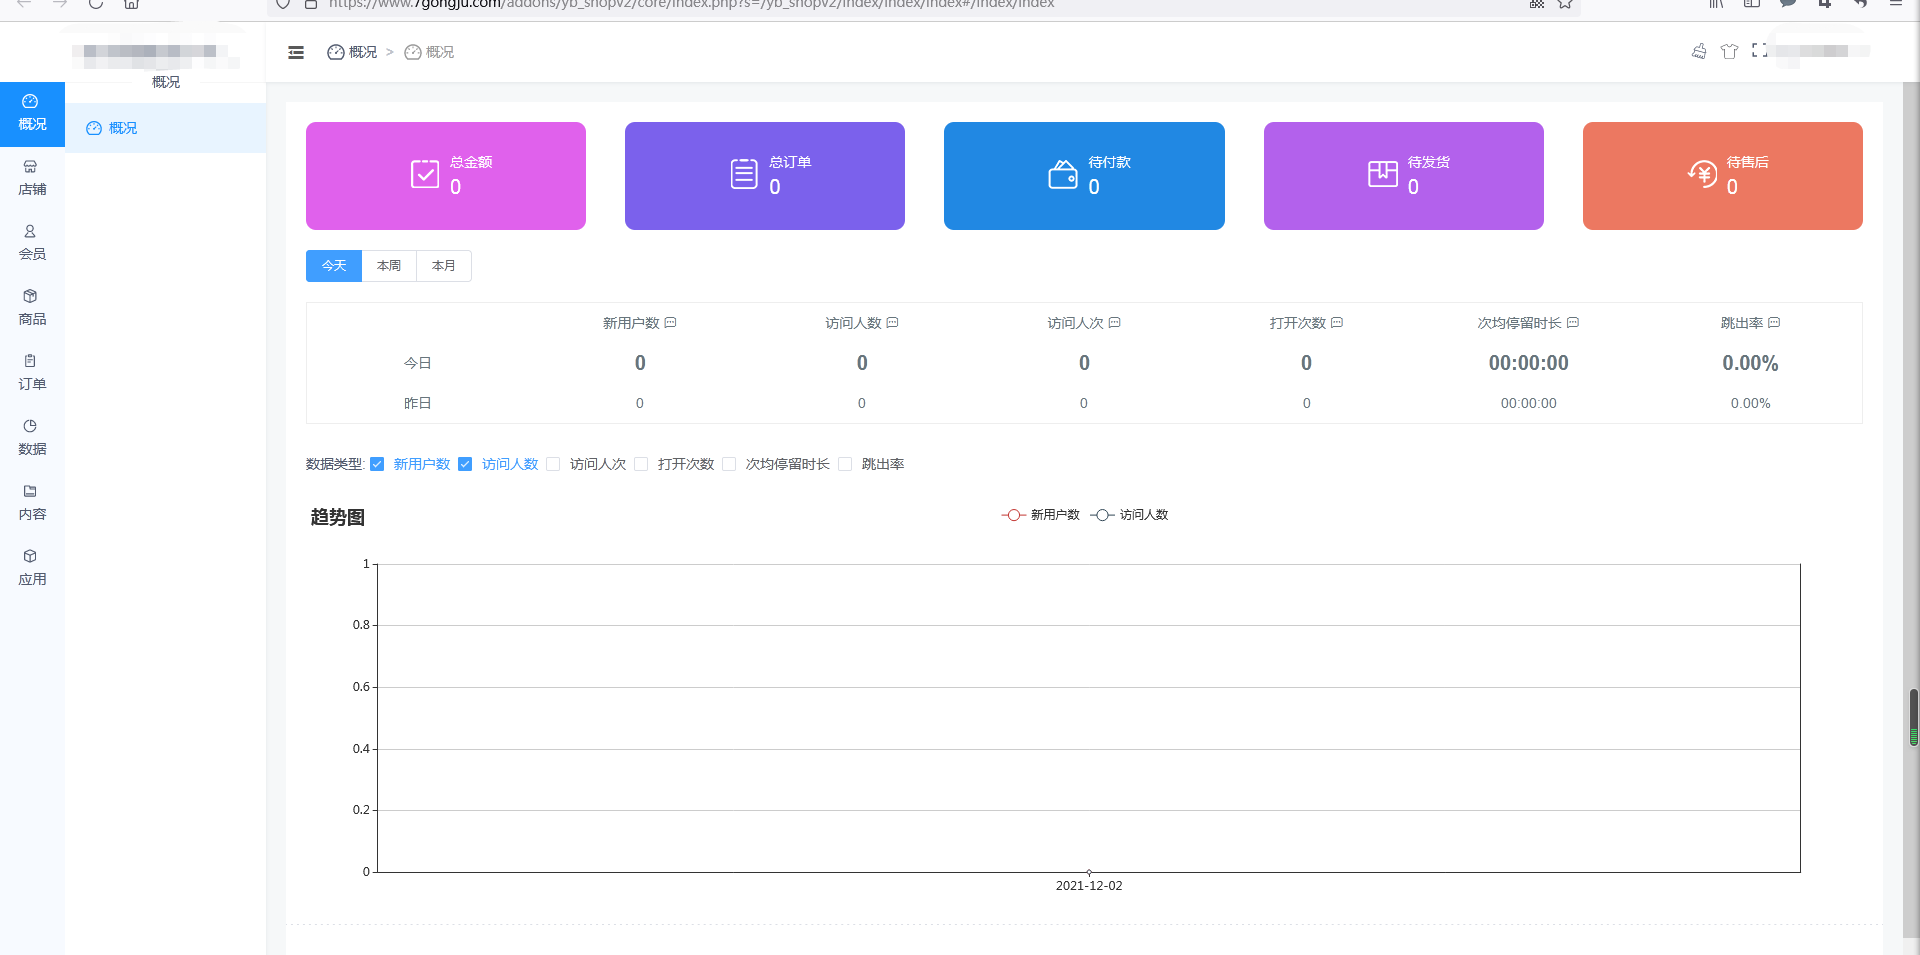Open the 会员 sidebar section
The height and width of the screenshot is (955, 1920).
point(32,244)
